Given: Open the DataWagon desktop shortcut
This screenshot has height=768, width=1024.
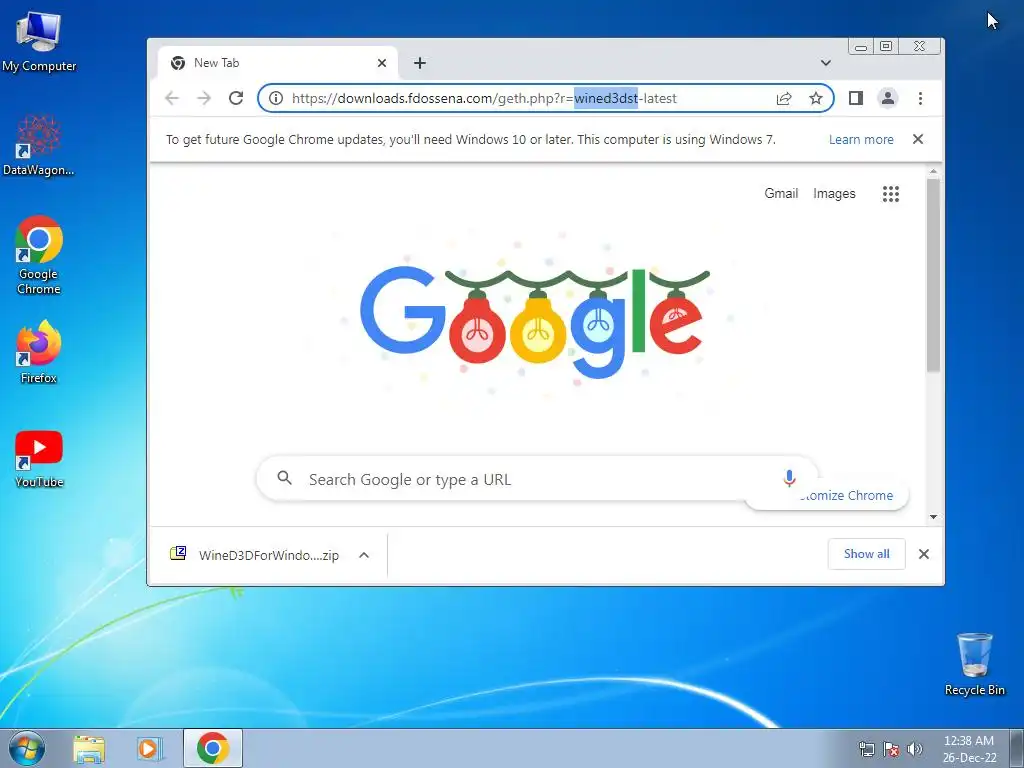Looking at the screenshot, I should (39, 145).
